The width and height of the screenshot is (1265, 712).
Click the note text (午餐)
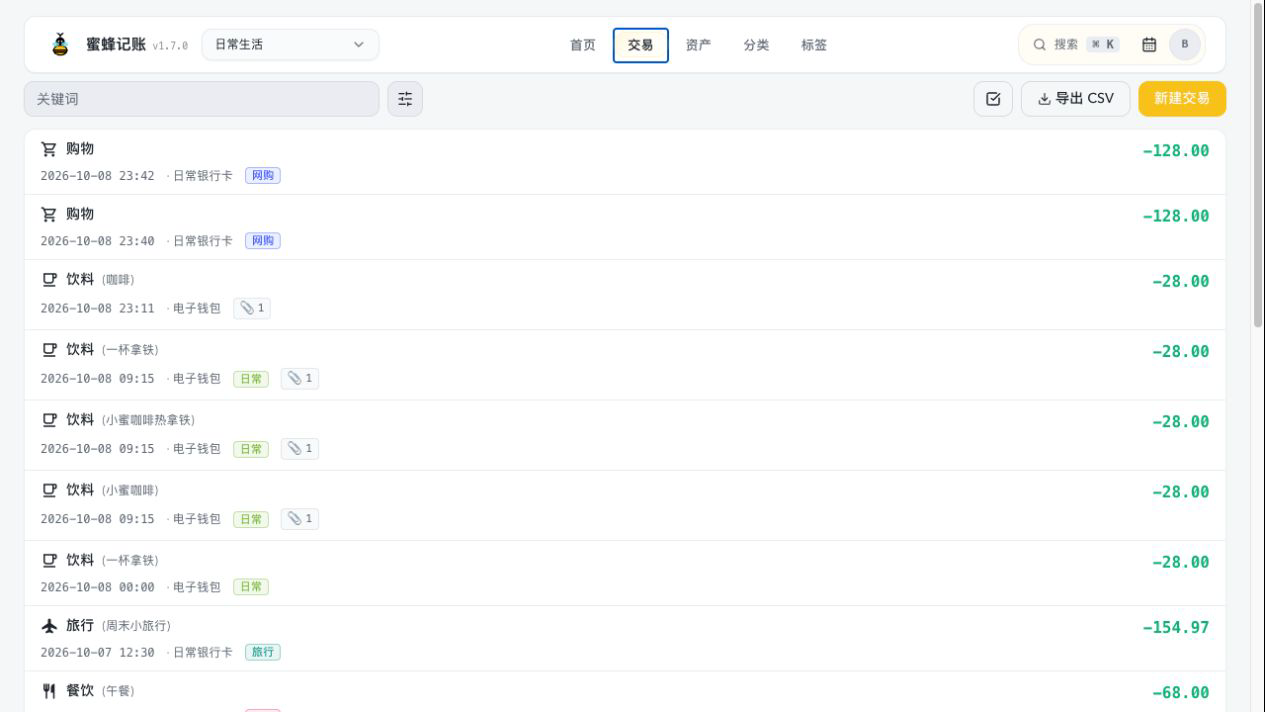[x=118, y=692]
